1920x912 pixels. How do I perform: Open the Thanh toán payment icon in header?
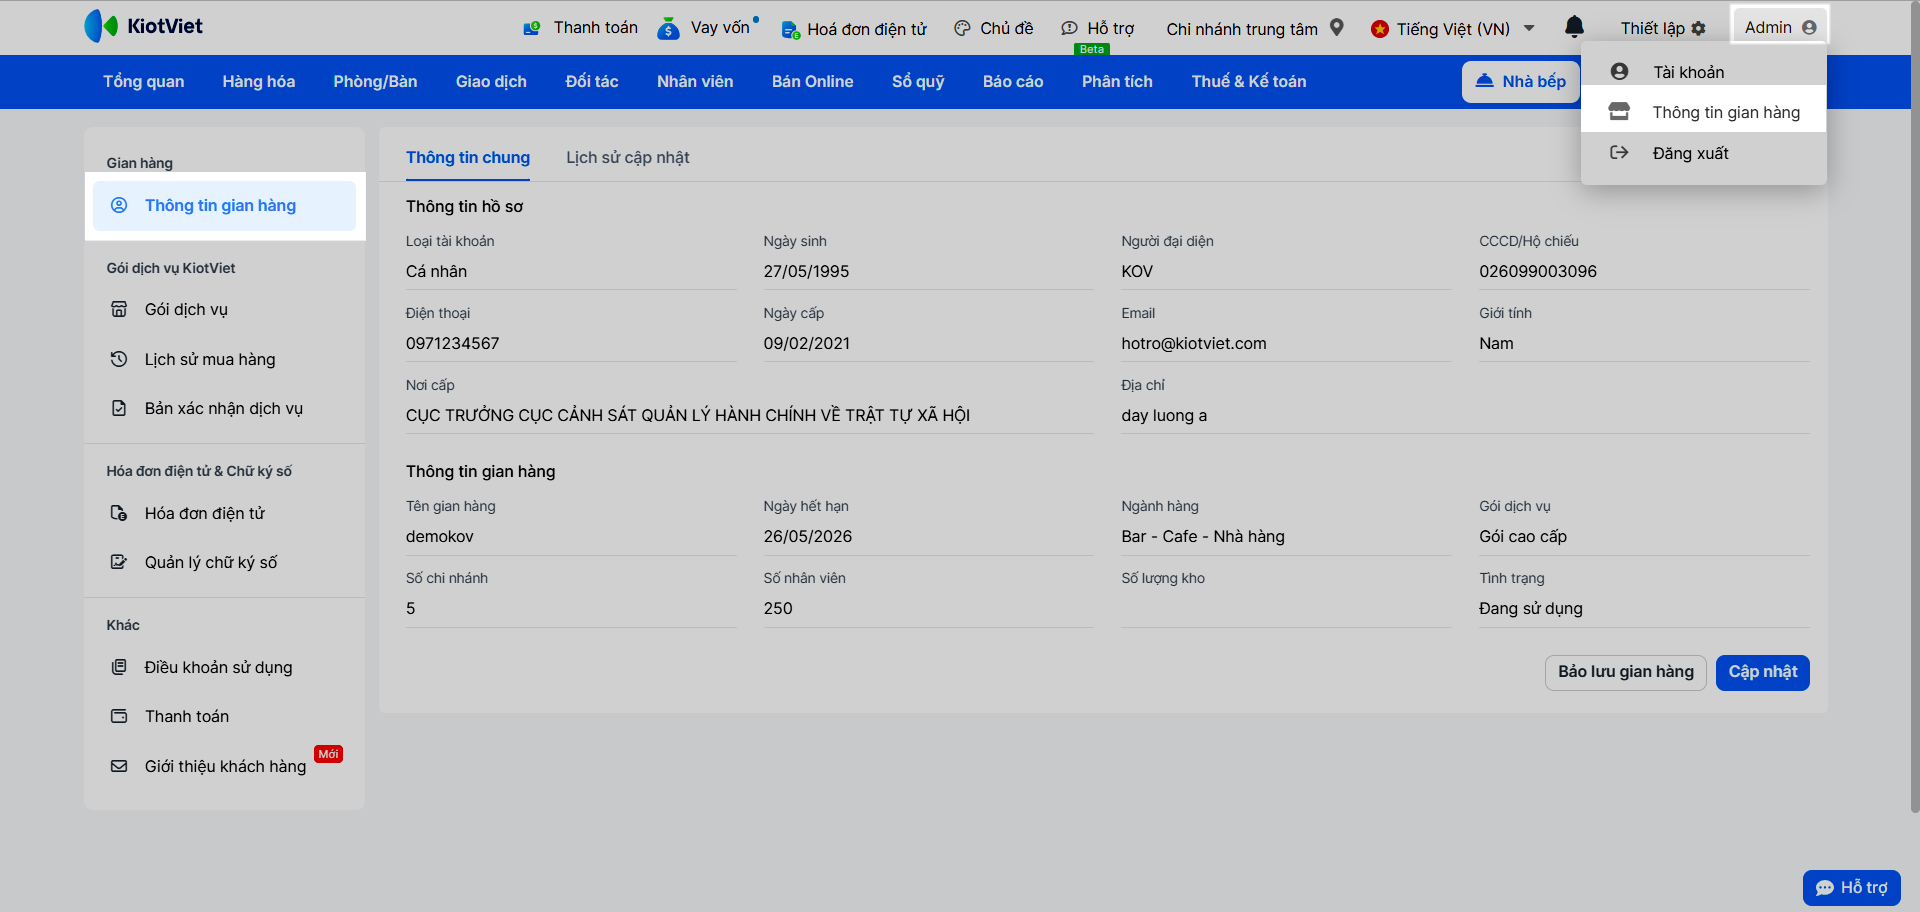(x=532, y=28)
